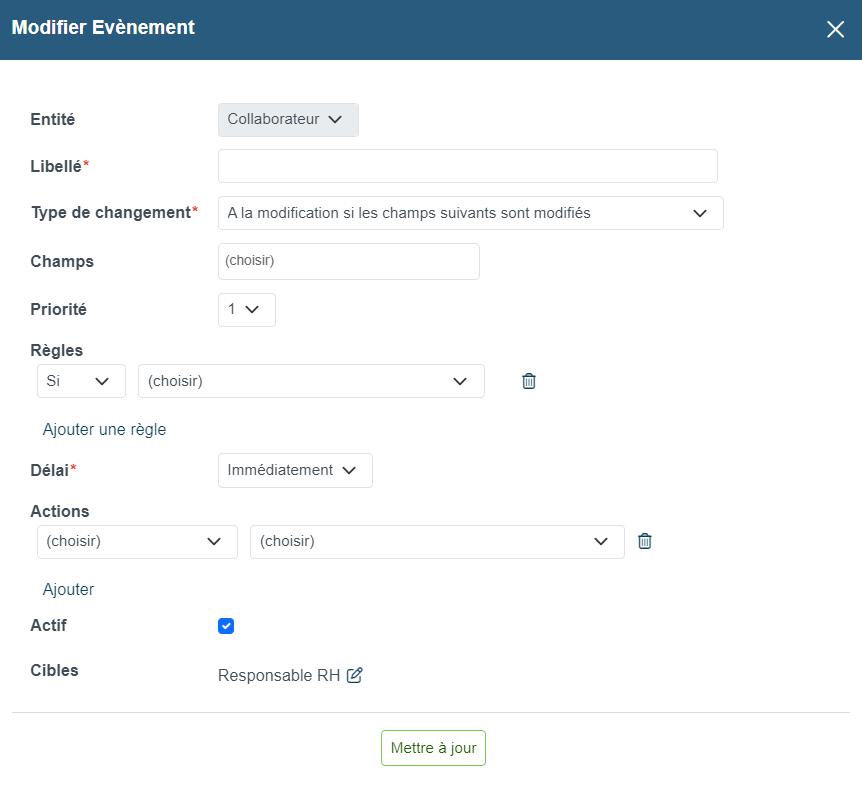Open the first Actions (choisir) dropdown
This screenshot has width=862, height=791.
tap(137, 542)
